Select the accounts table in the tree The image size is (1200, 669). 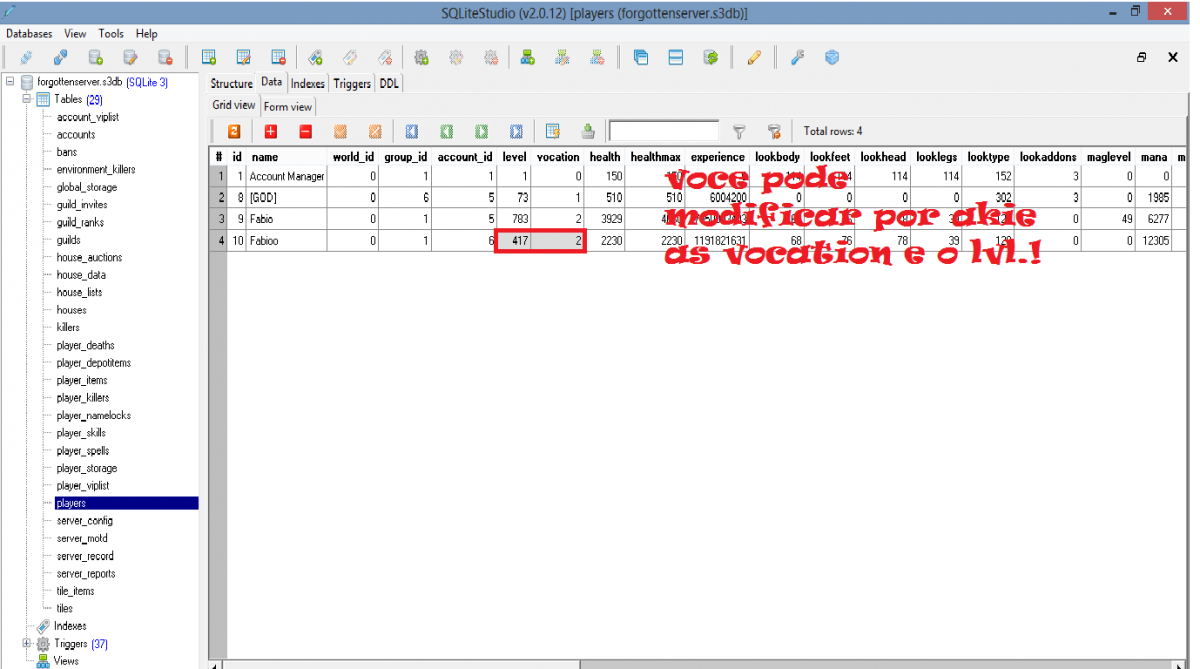pos(76,135)
